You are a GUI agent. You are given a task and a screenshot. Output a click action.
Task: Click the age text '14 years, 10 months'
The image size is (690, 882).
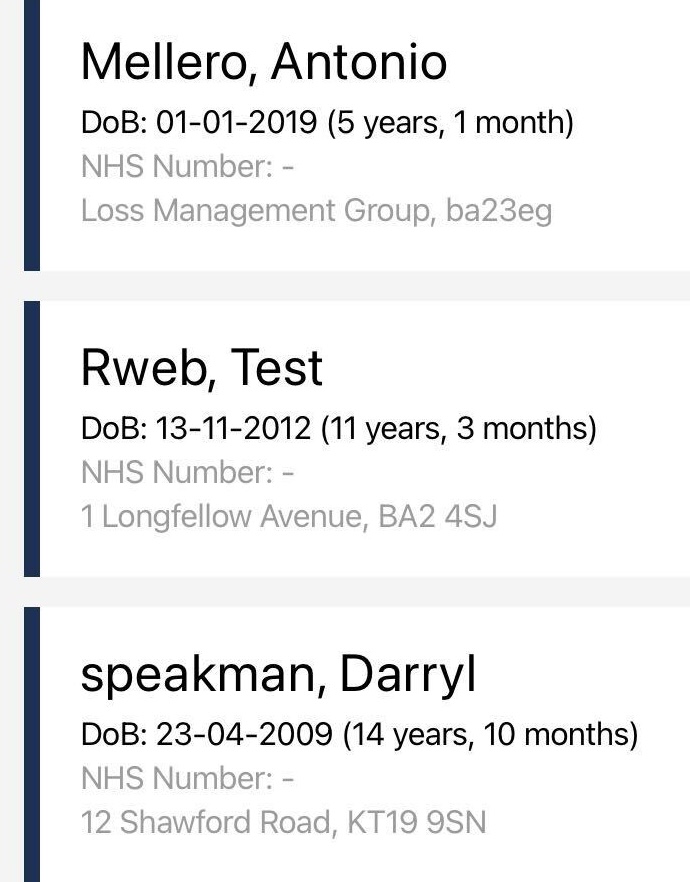(x=491, y=735)
